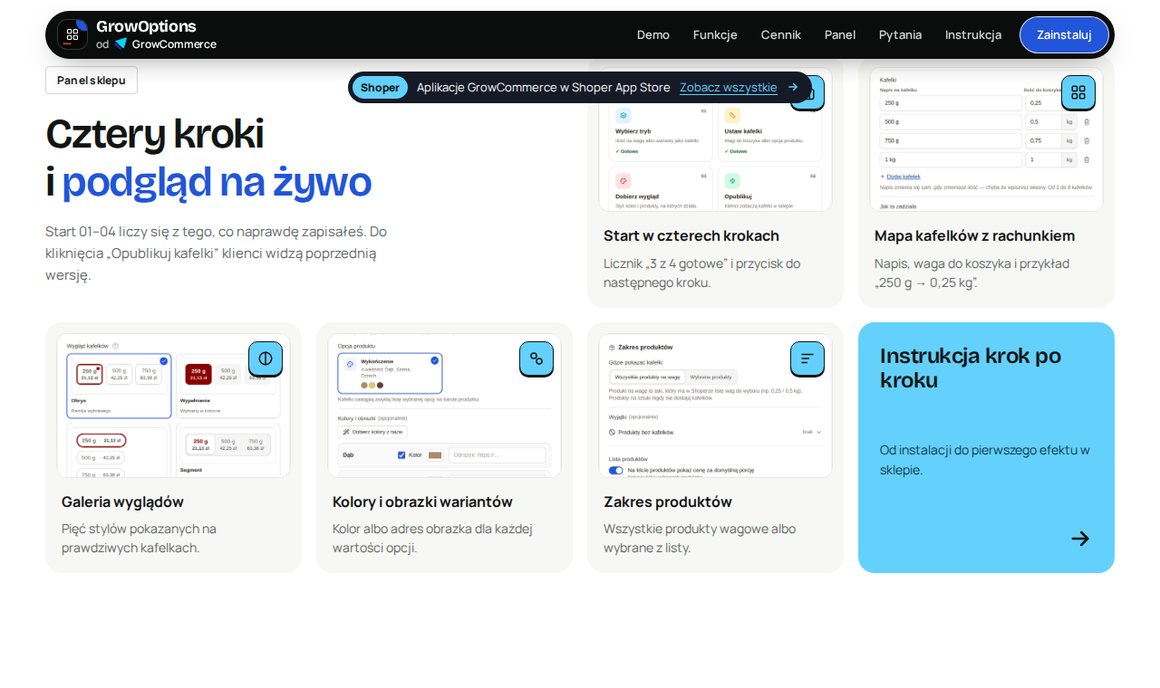Click the 1 kg tile label input
Viewport: 1160px width, 688px height.
tap(951, 160)
